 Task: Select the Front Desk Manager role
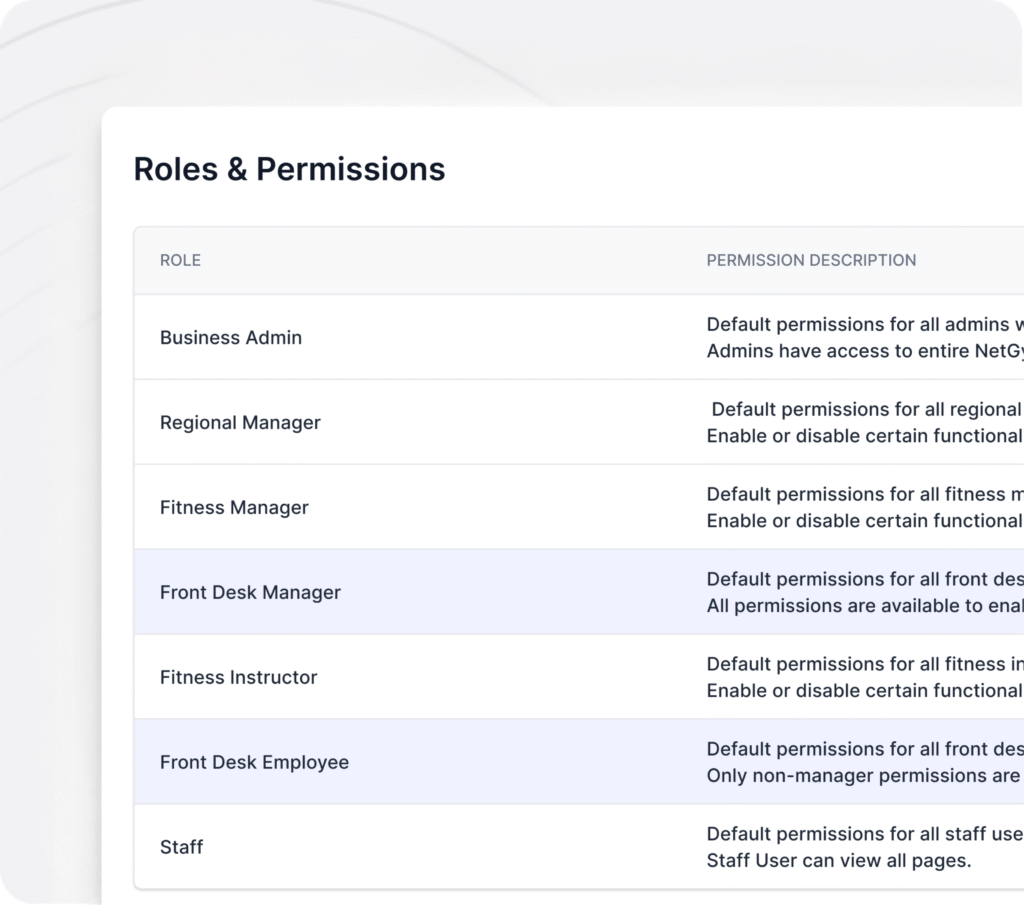point(250,593)
